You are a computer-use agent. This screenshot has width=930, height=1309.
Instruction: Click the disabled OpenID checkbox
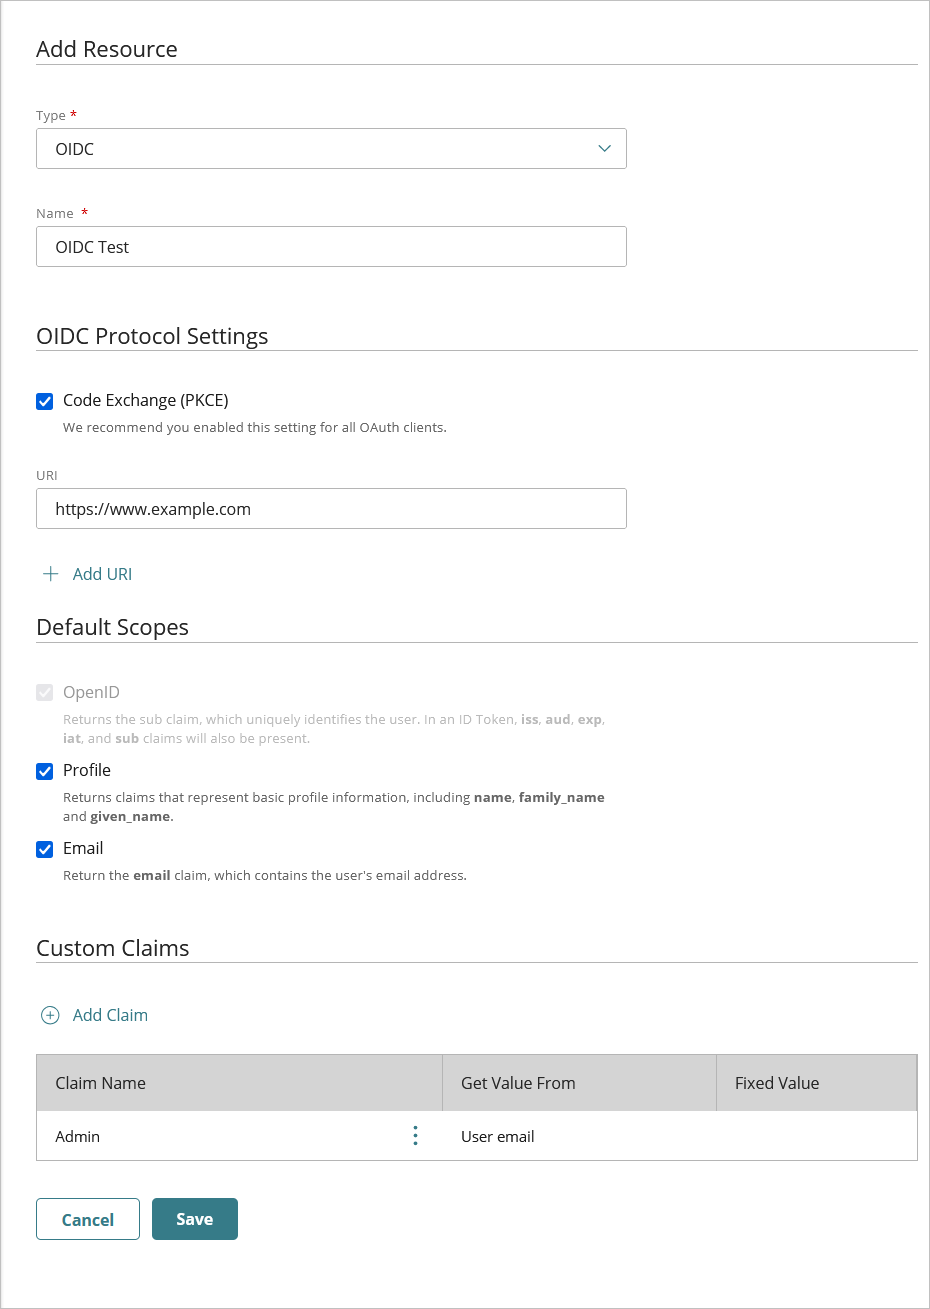click(45, 693)
